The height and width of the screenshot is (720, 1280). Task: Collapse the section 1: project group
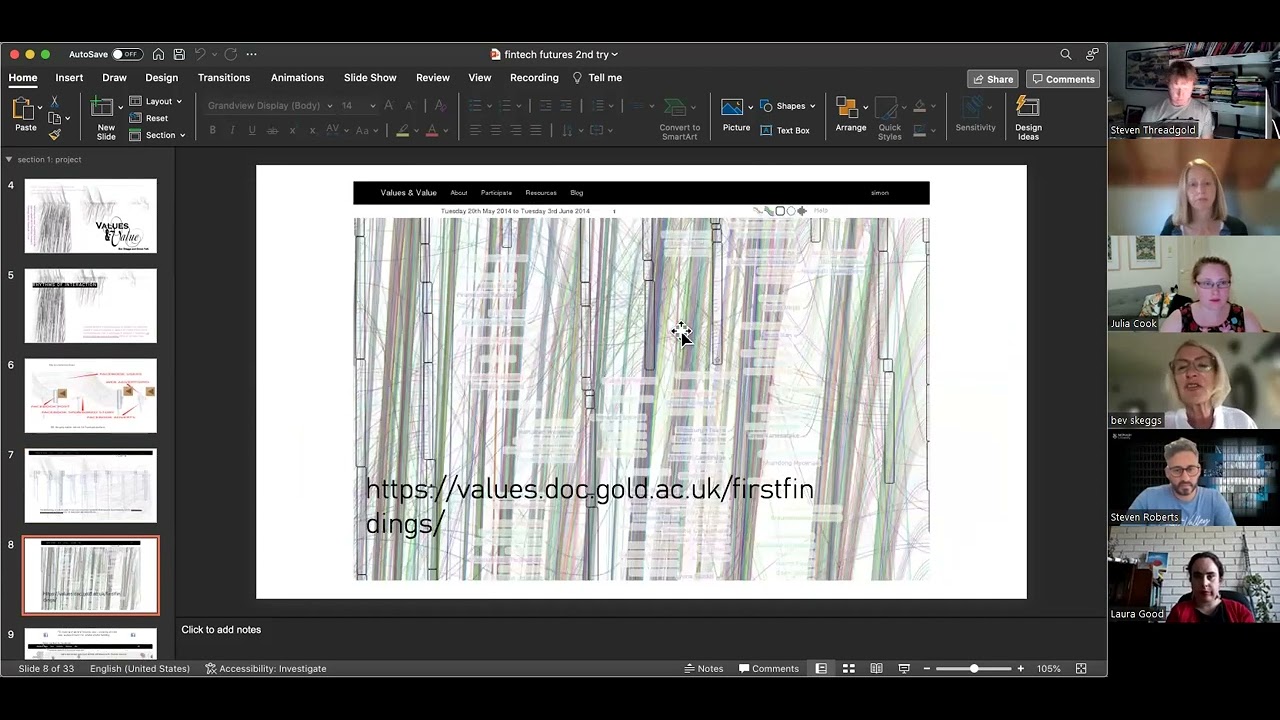click(x=8, y=159)
